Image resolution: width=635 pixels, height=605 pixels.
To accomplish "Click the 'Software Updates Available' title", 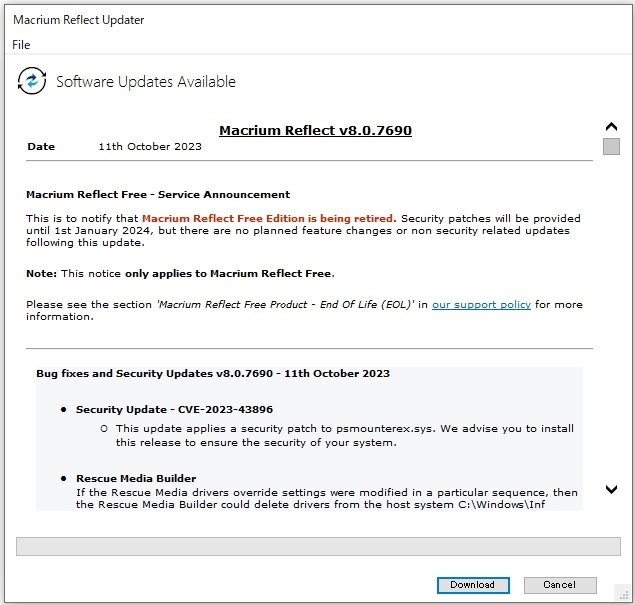I will click(x=146, y=82).
